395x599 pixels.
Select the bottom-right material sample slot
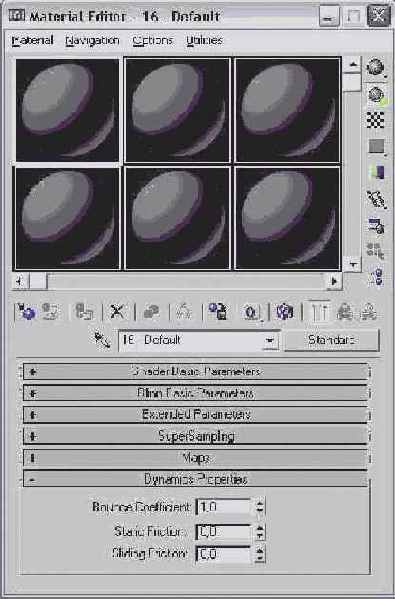click(287, 219)
